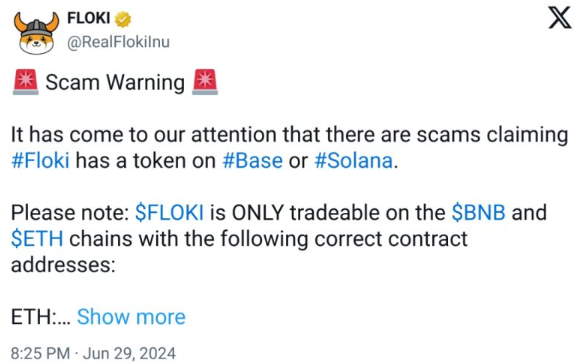Screen dimensions: 582x364
Task: Open the FLOKI profile avatar image
Action: [36, 33]
